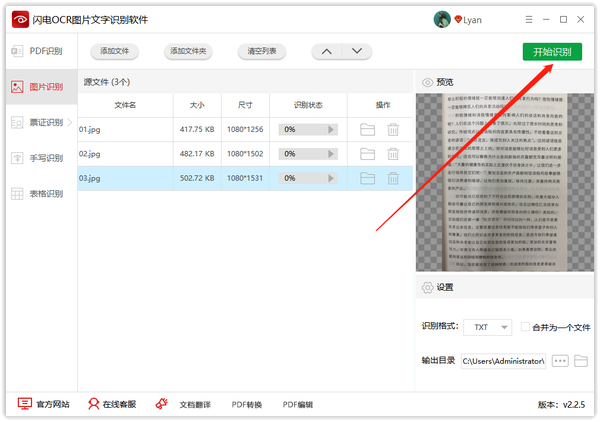
Task: Open the 手写识别 section
Action: coord(38,158)
